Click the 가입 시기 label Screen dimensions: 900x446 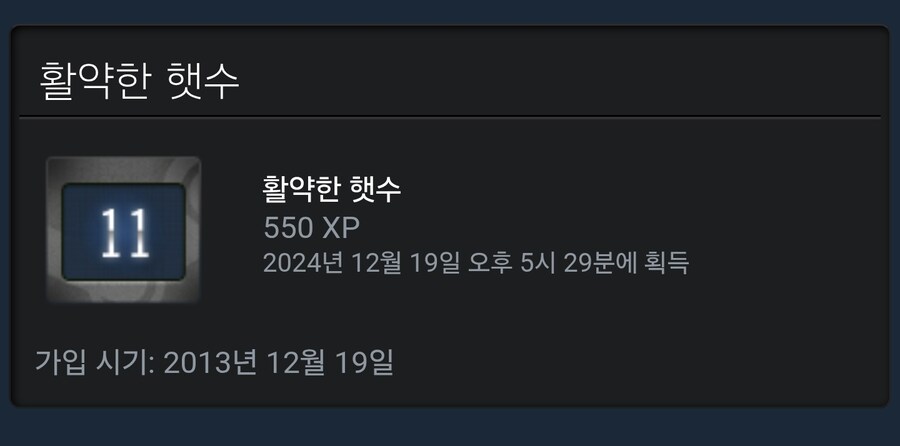pos(94,362)
